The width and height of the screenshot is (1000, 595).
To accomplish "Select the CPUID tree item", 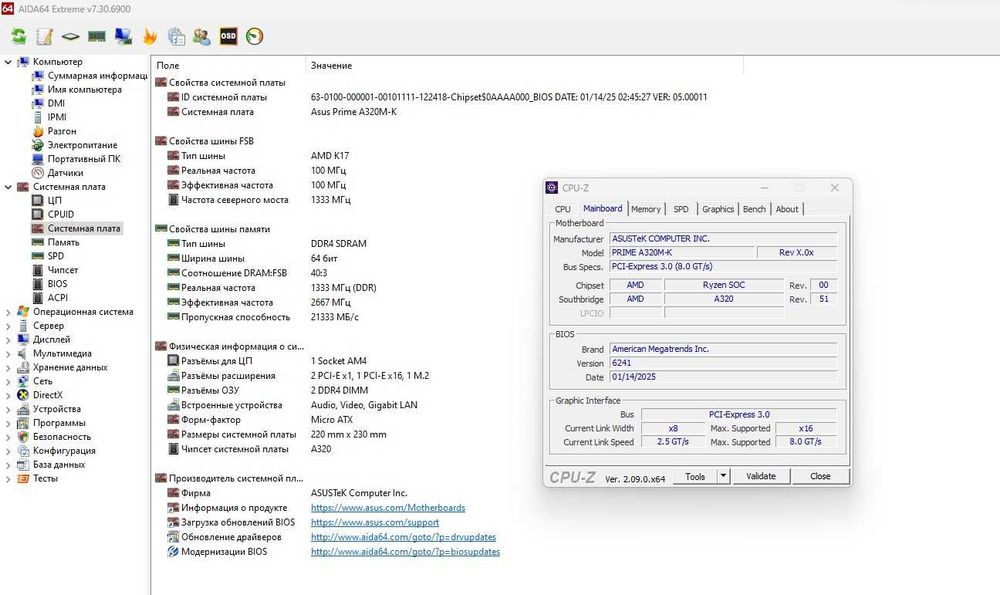I will coord(61,214).
